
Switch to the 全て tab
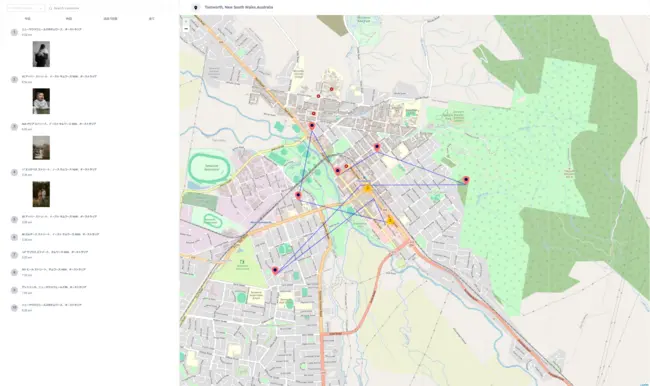(x=152, y=19)
